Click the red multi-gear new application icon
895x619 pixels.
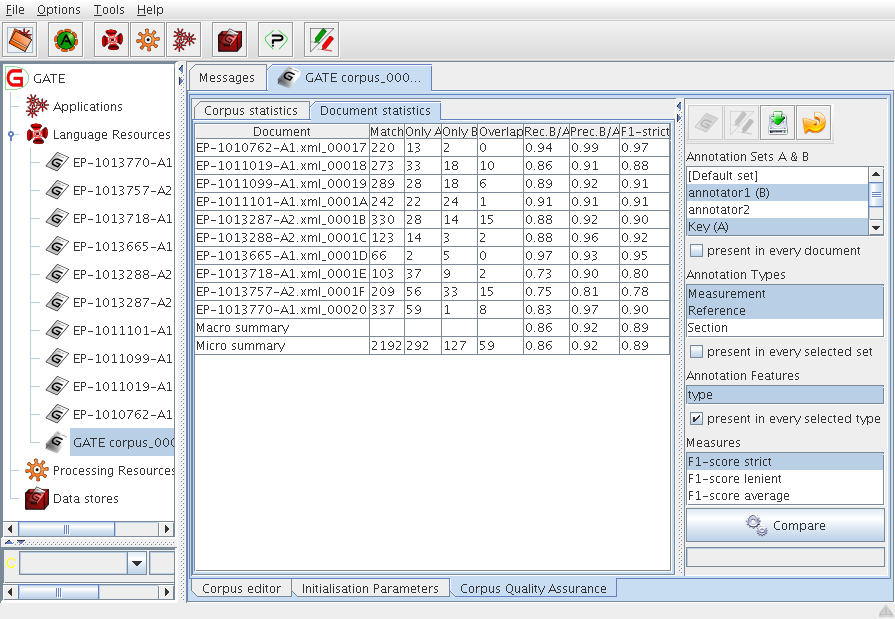pos(183,40)
